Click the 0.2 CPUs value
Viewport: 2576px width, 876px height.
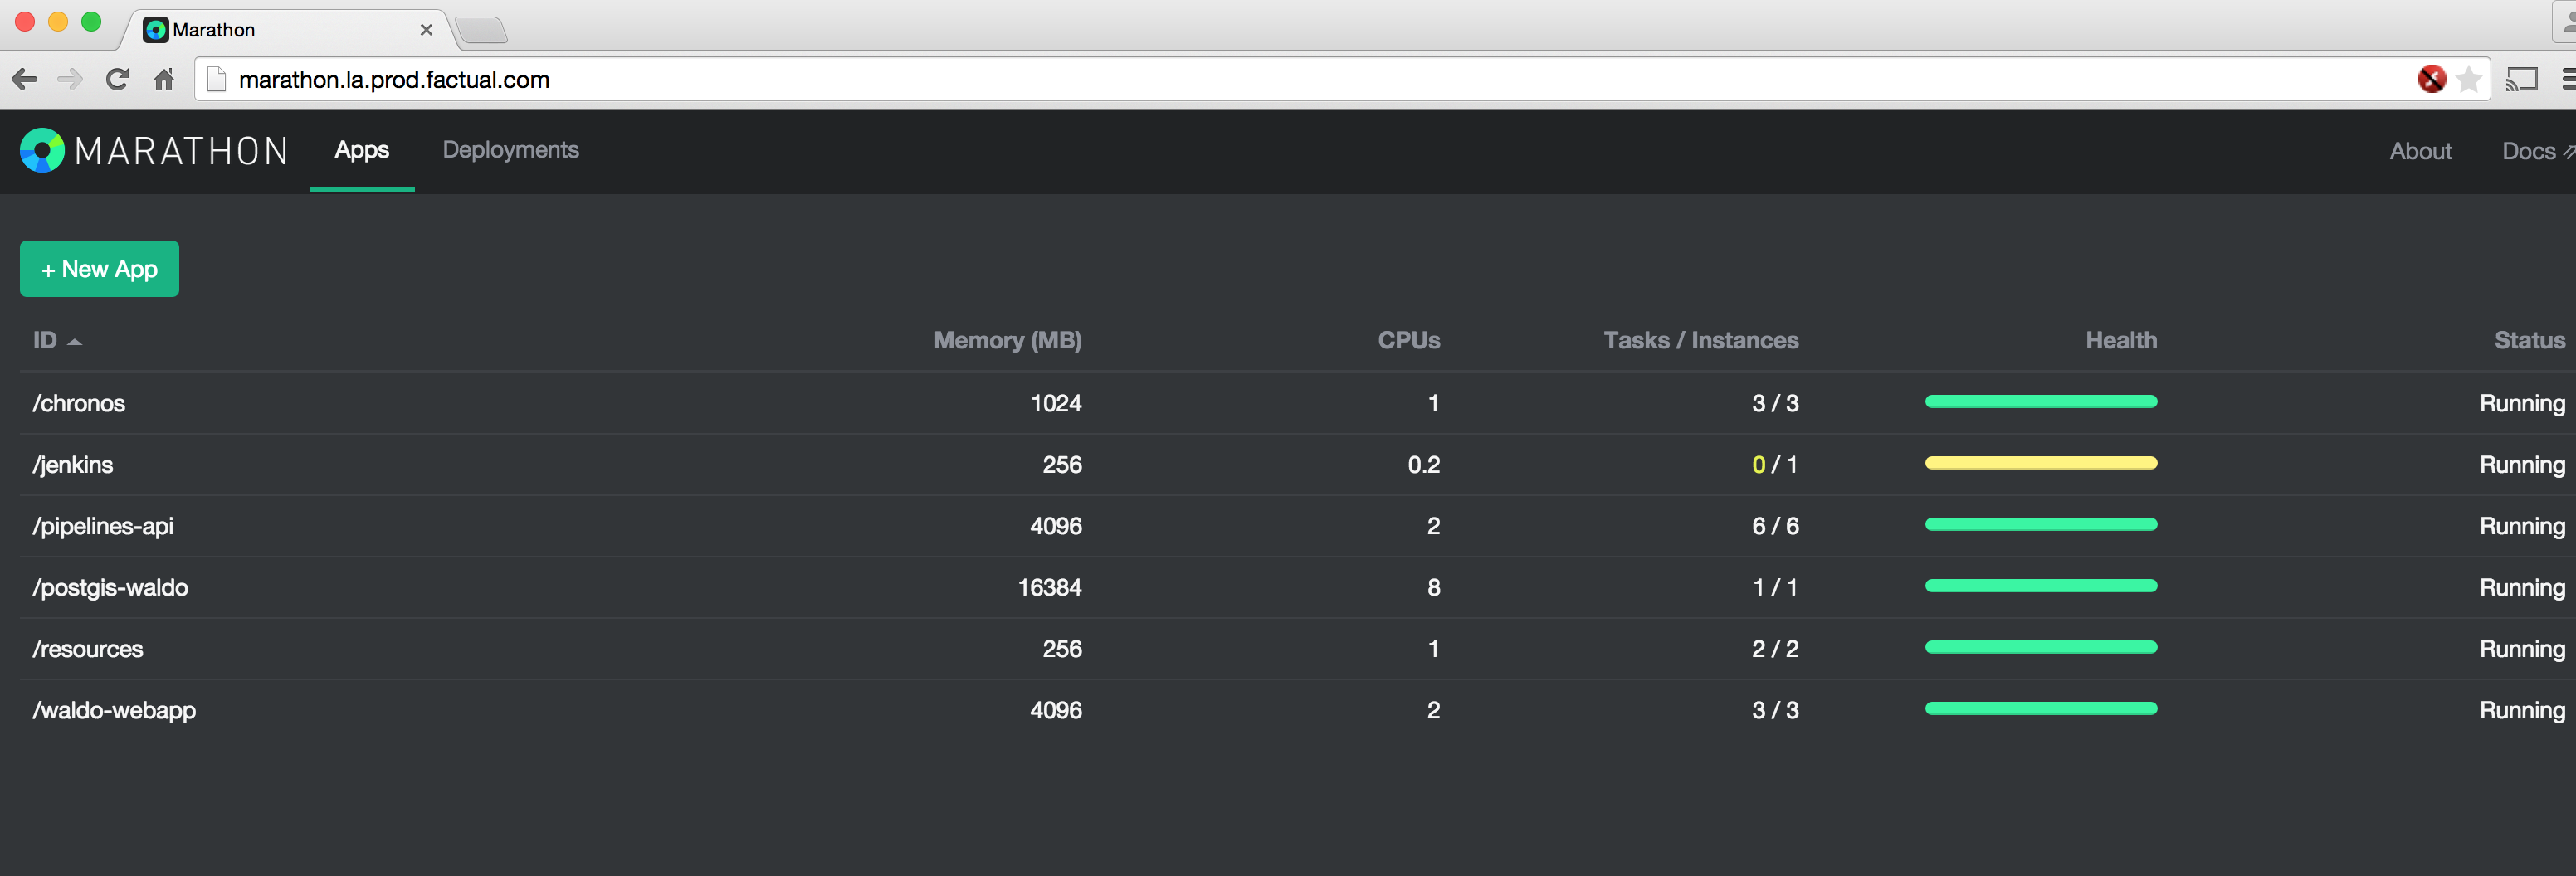[1424, 465]
